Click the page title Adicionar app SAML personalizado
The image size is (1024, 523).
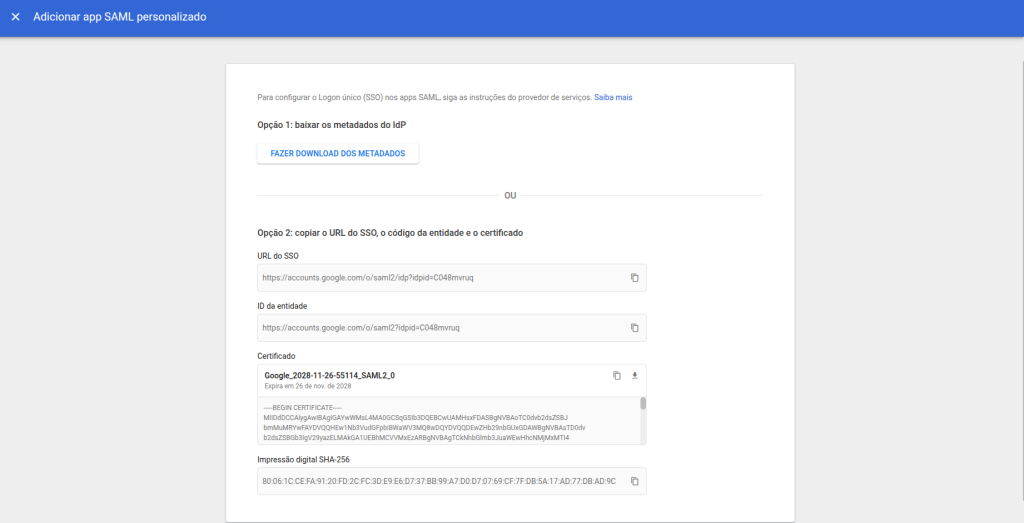tap(120, 18)
